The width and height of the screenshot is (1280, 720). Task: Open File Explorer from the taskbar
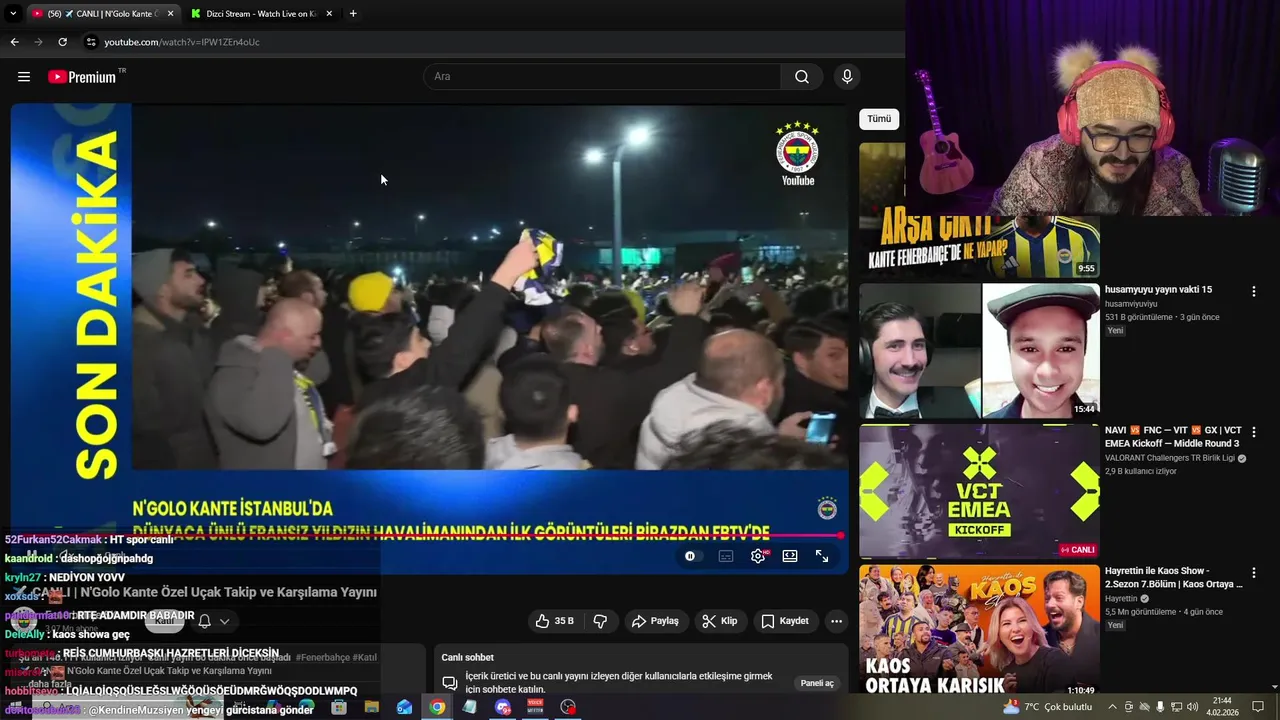(371, 707)
